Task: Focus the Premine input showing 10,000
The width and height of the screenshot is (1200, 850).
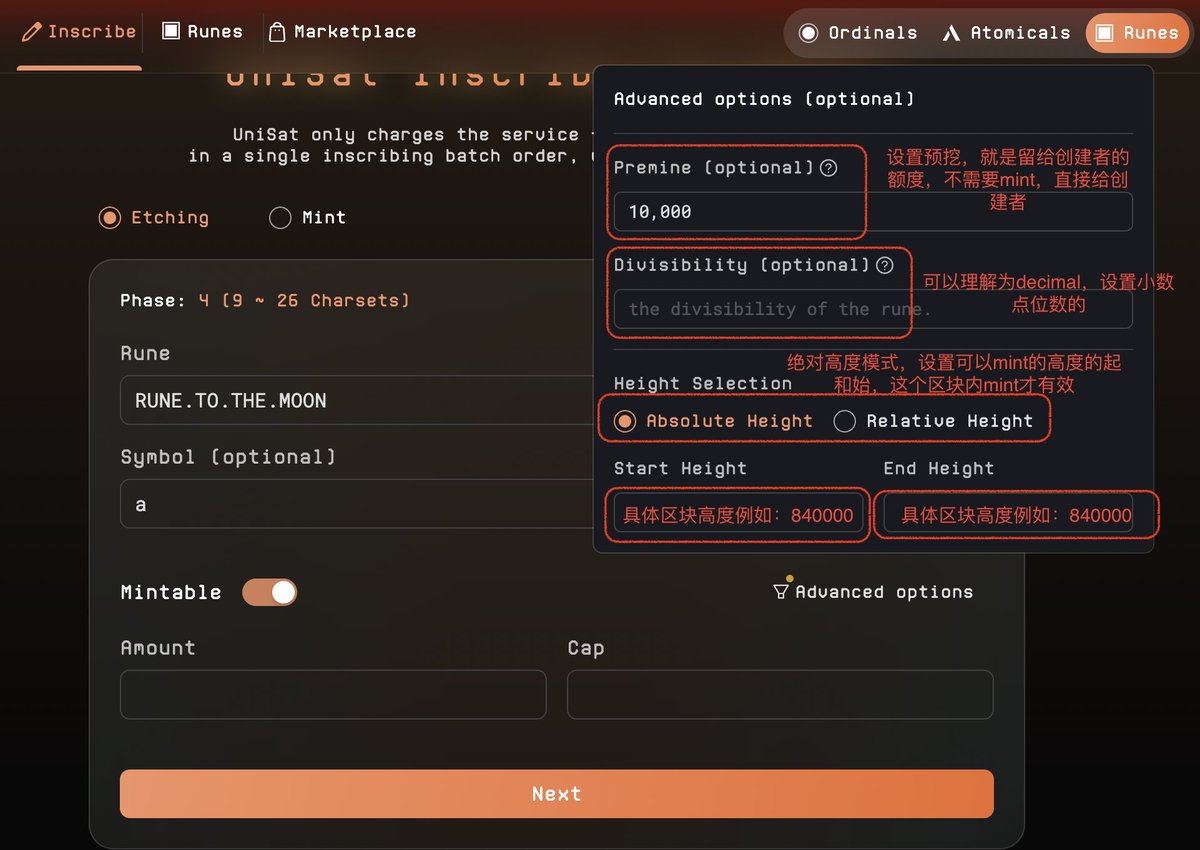Action: click(x=873, y=212)
